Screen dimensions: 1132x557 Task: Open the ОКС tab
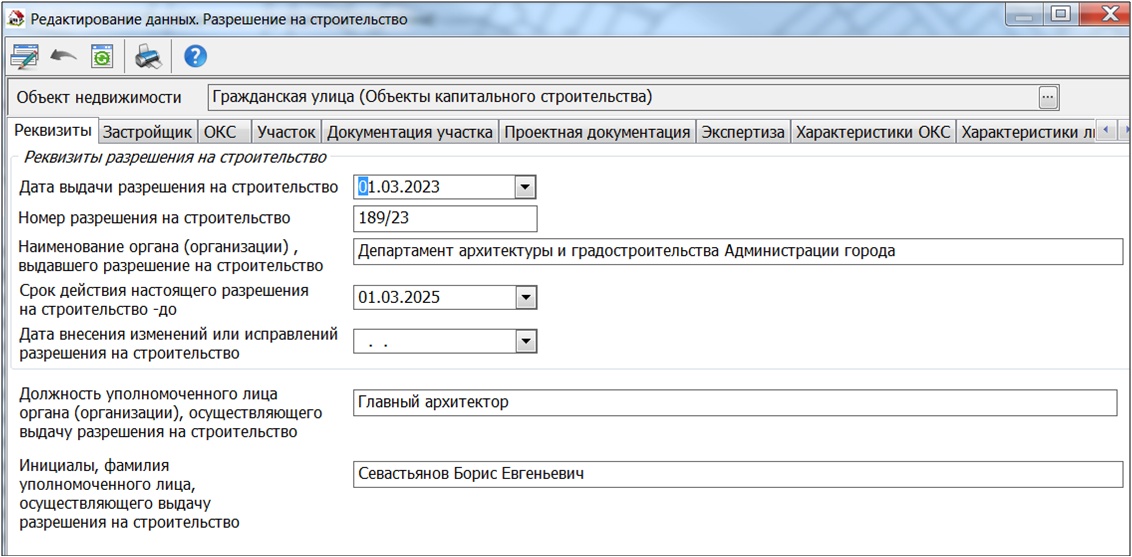(225, 133)
